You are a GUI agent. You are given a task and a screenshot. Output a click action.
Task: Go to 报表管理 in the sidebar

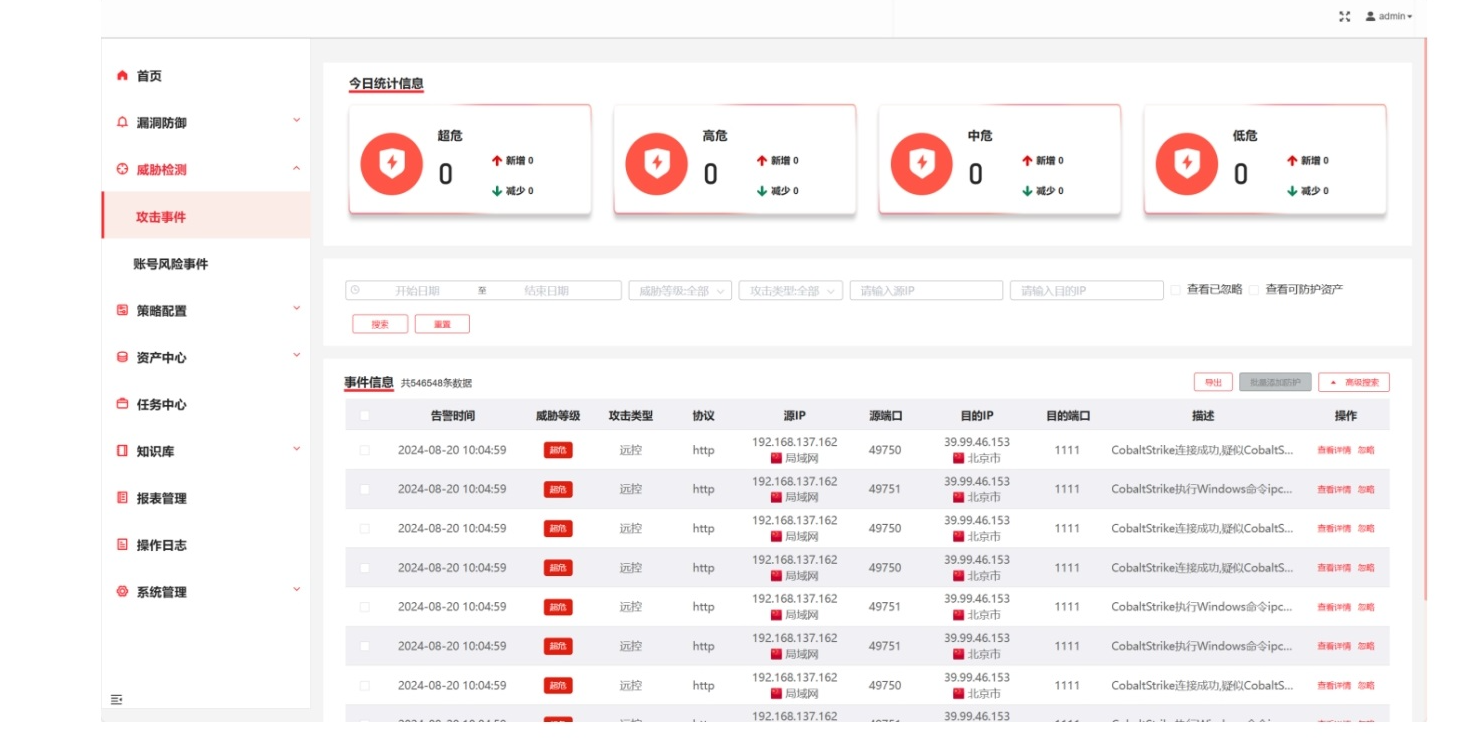(x=162, y=498)
